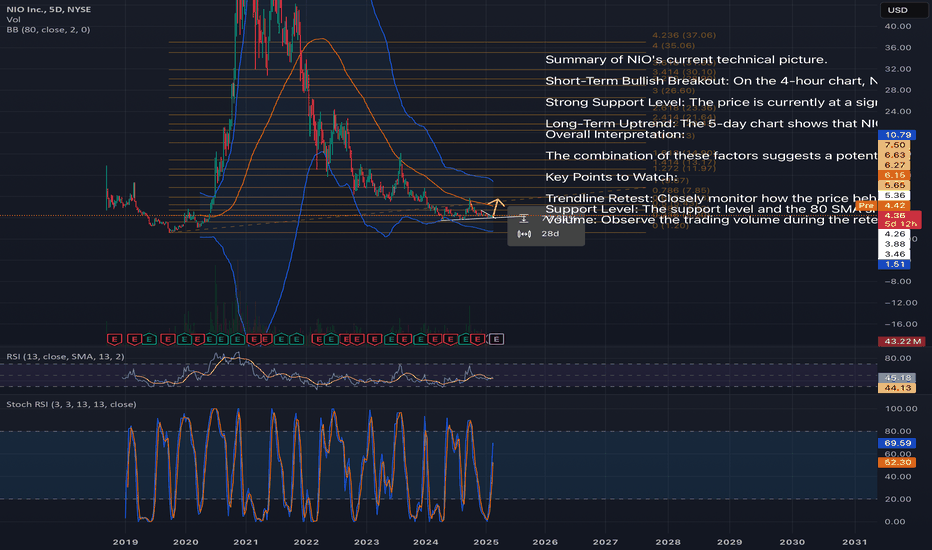Click the 80.00 value on RSI axis

(x=898, y=358)
